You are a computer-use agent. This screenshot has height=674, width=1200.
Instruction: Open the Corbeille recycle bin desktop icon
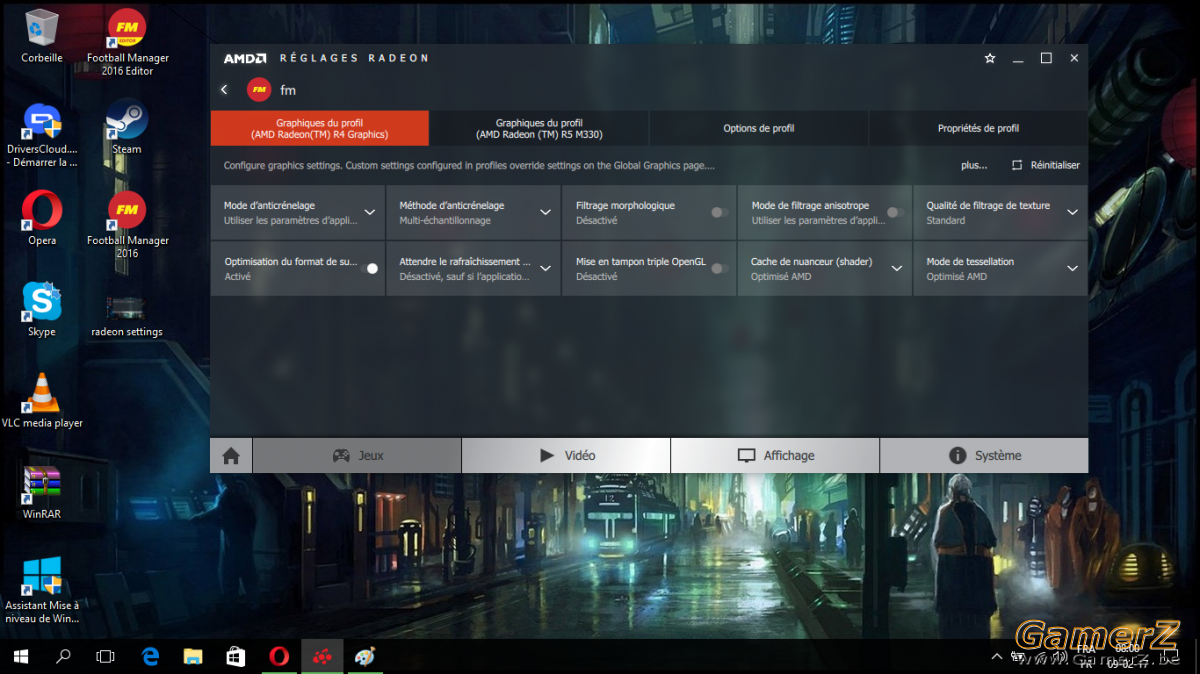42,36
